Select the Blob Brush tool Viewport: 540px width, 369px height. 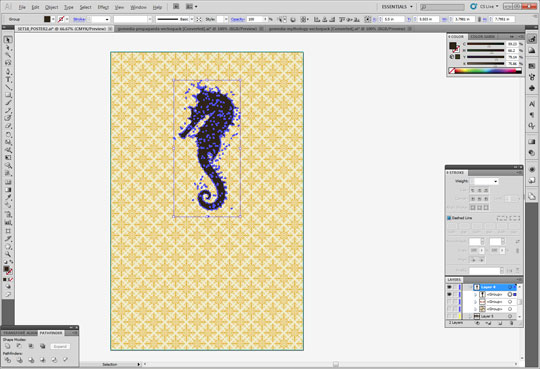tap(8, 118)
